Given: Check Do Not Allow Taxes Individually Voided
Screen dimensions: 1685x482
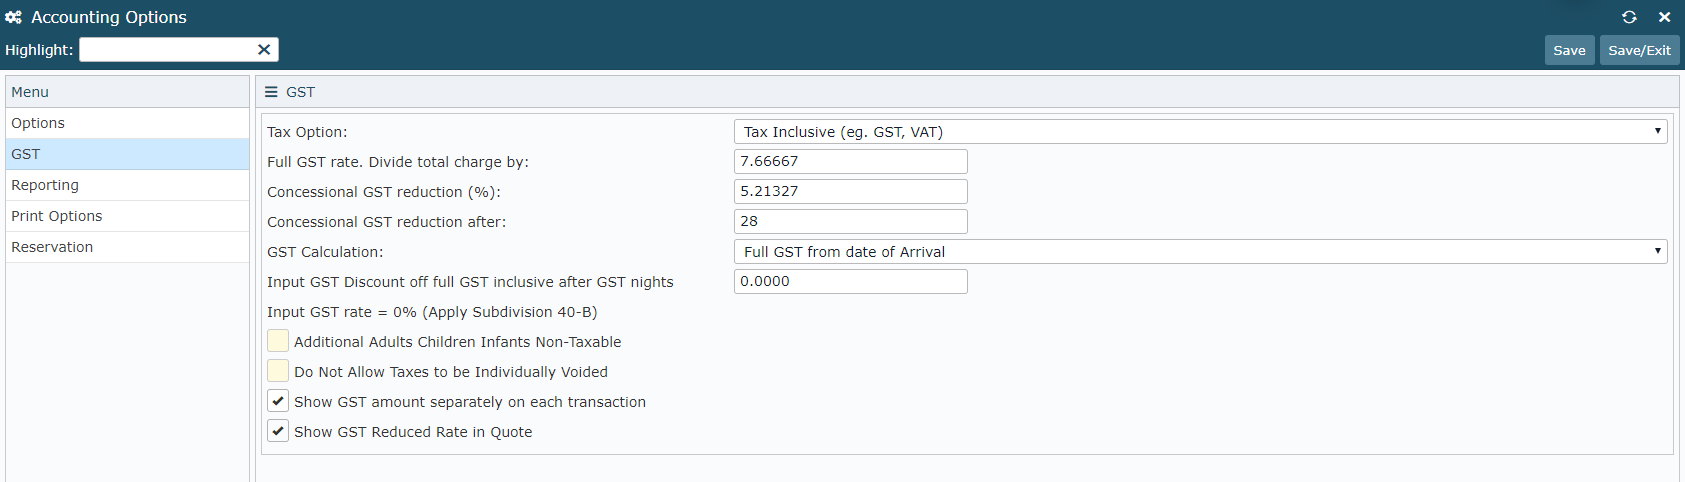Looking at the screenshot, I should tap(278, 371).
